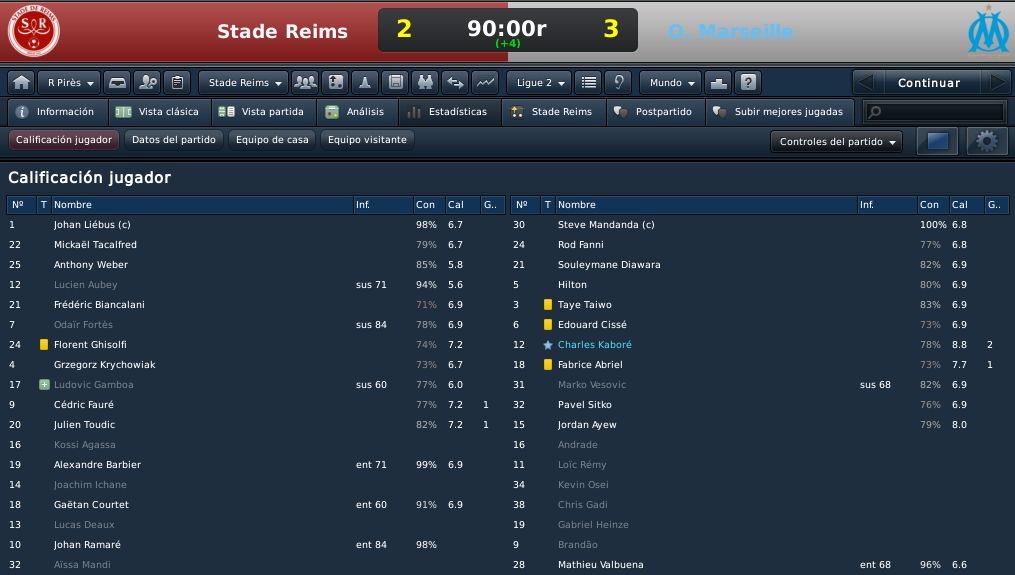Image resolution: width=1015 pixels, height=575 pixels.
Task: Open the squad players icon
Action: pos(305,83)
